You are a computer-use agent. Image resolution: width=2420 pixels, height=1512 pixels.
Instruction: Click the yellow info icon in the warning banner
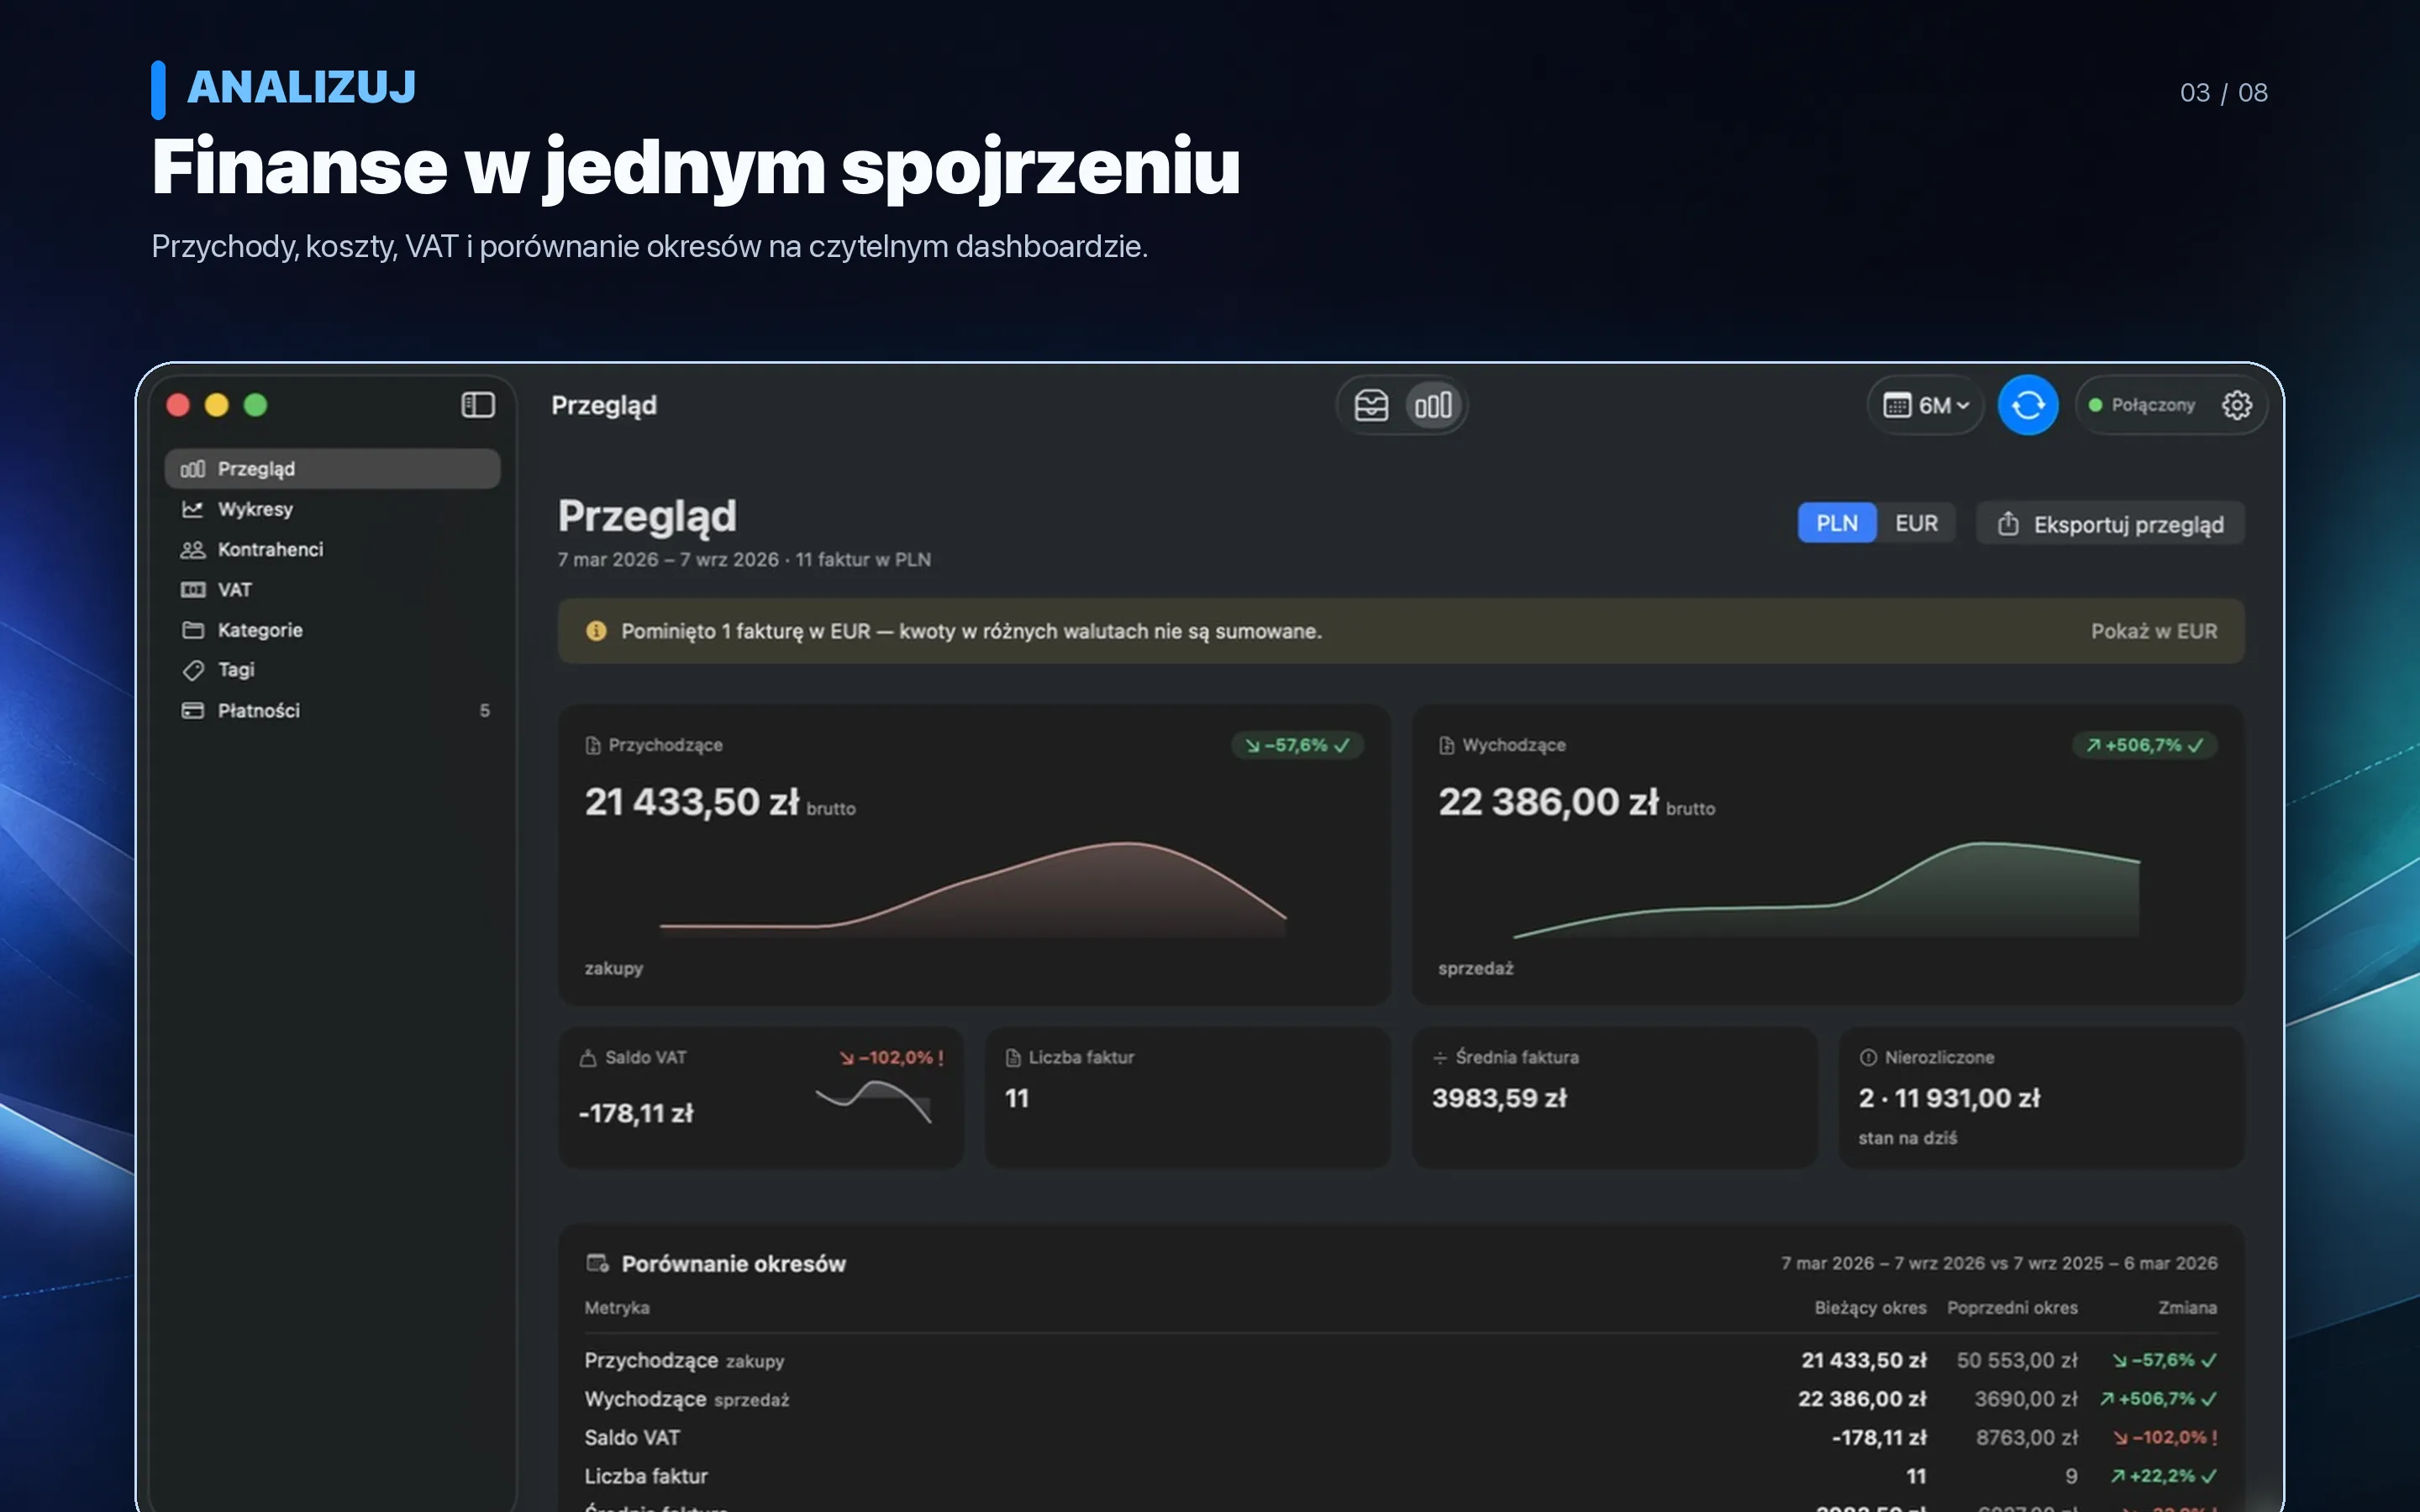(596, 631)
